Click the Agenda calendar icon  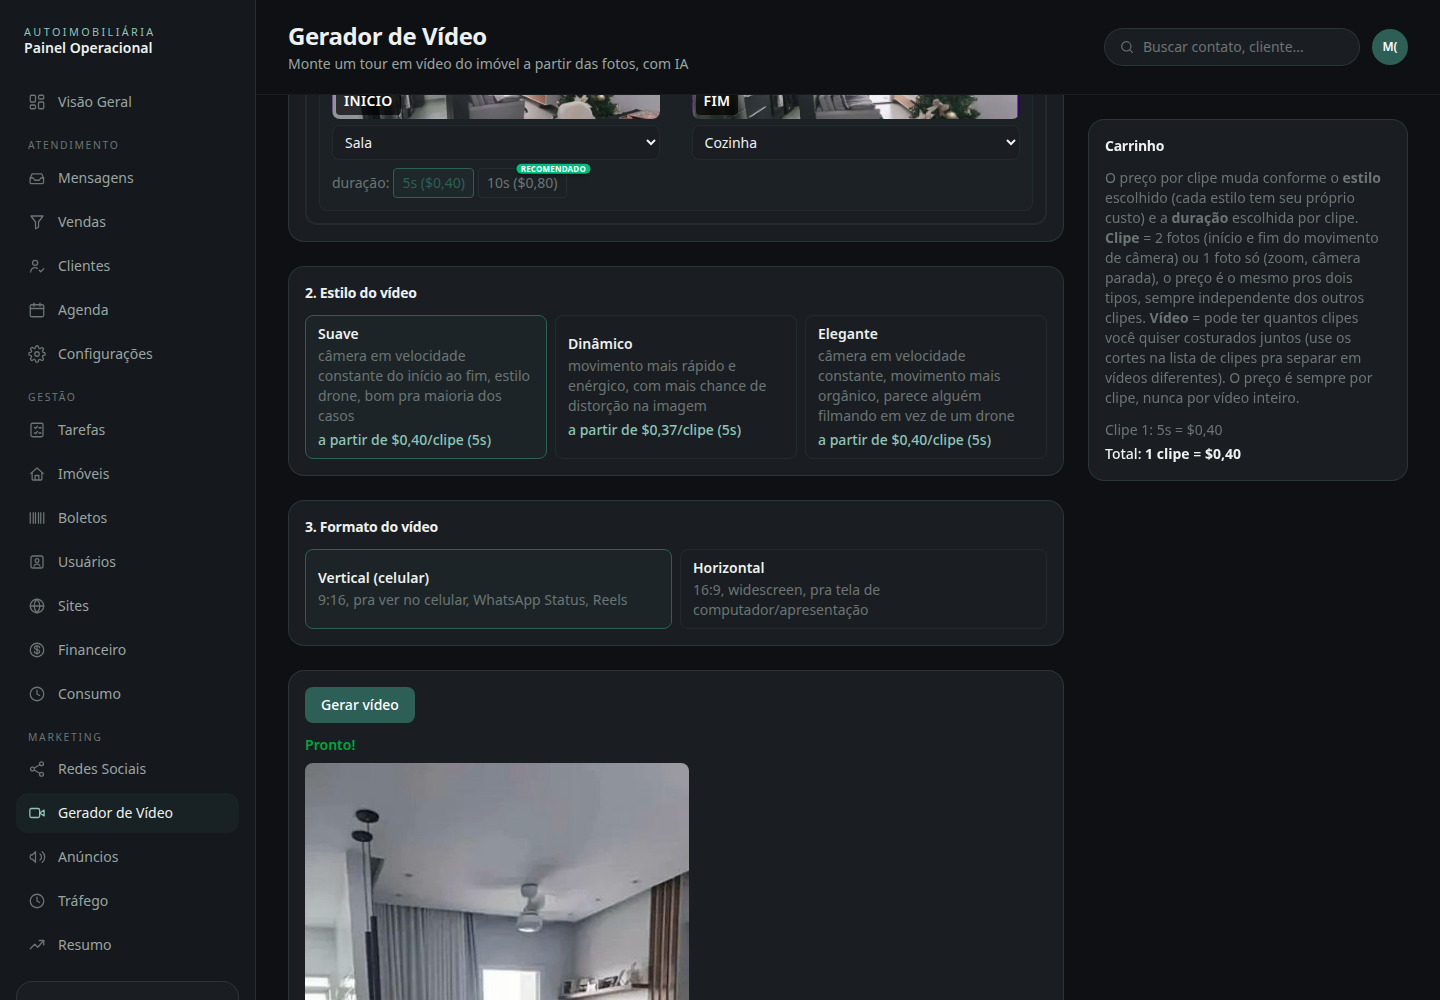[x=37, y=310]
